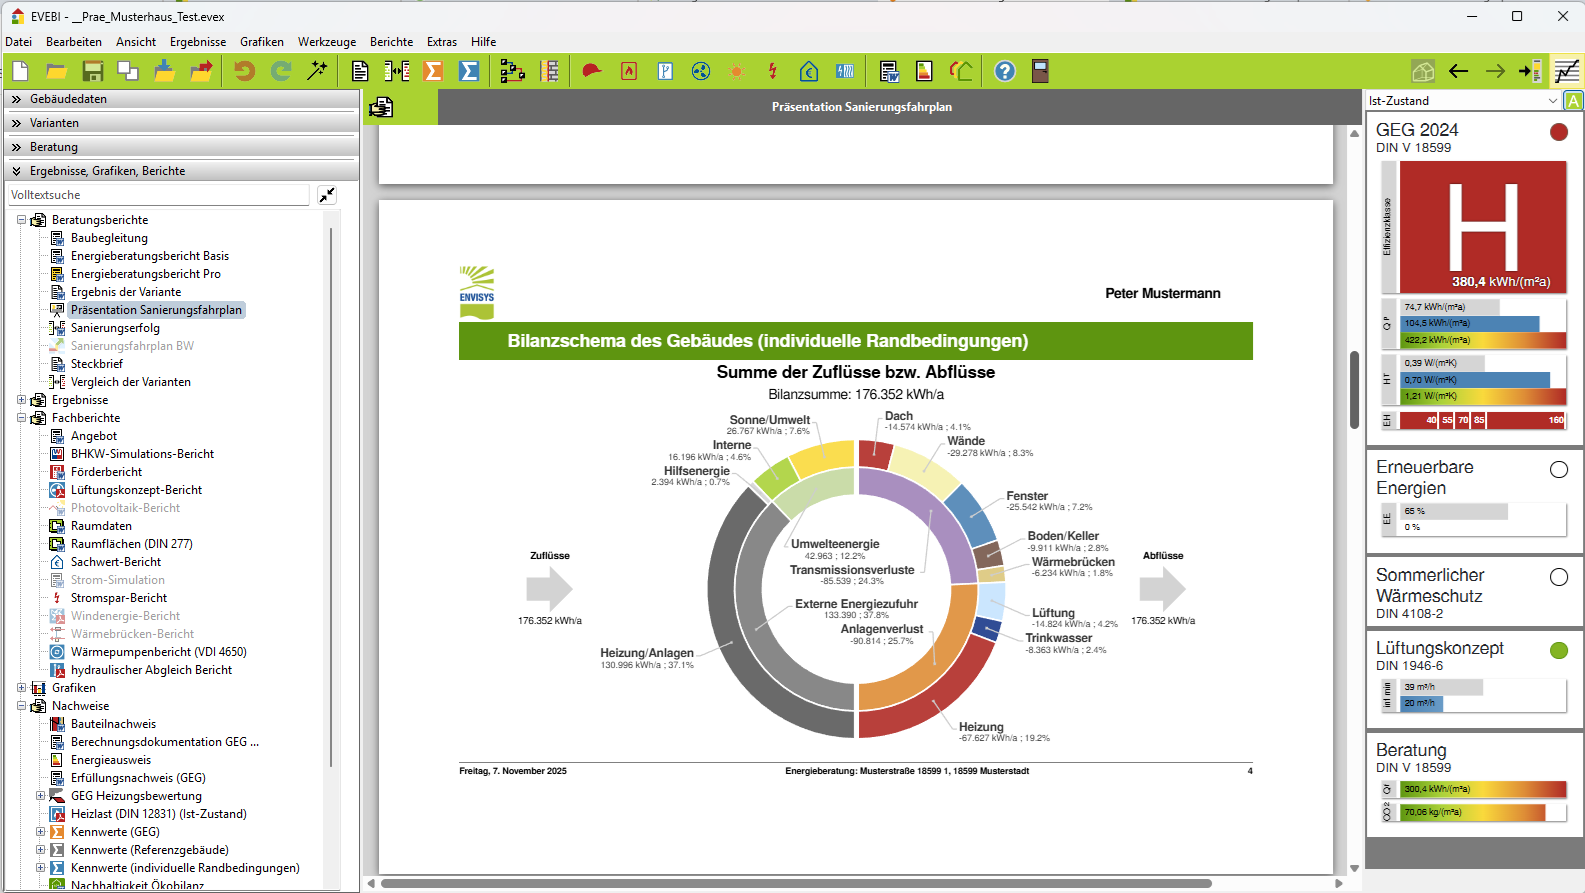Expand the Grafiken tree node

pyautogui.click(x=22, y=688)
